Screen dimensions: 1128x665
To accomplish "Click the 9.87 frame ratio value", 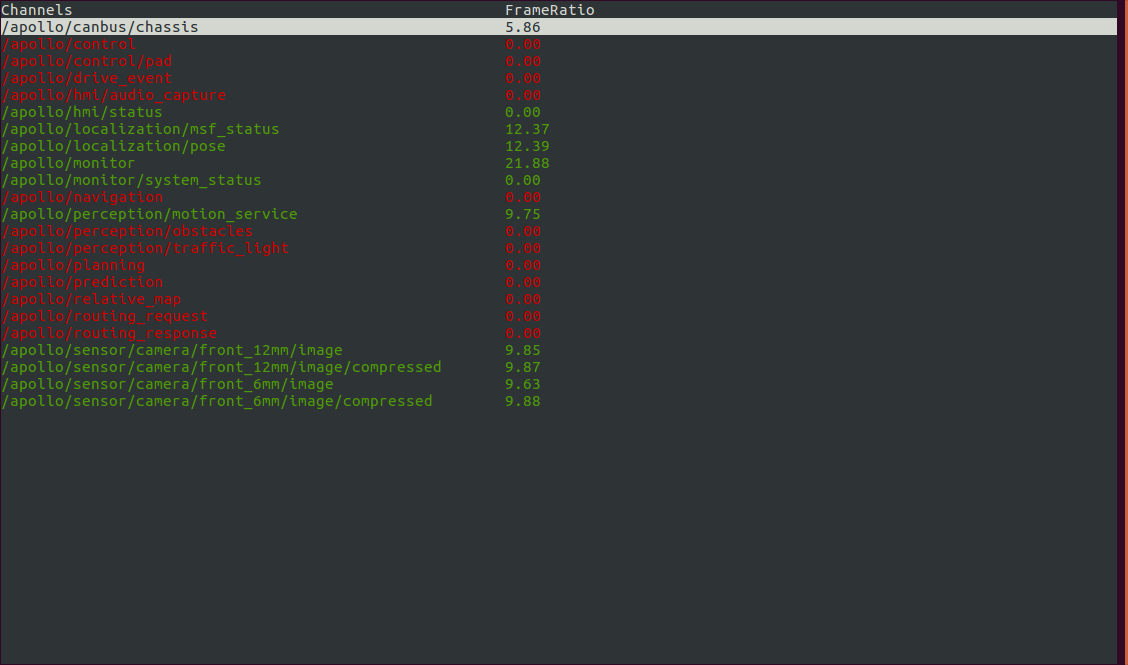I will click(x=523, y=368).
